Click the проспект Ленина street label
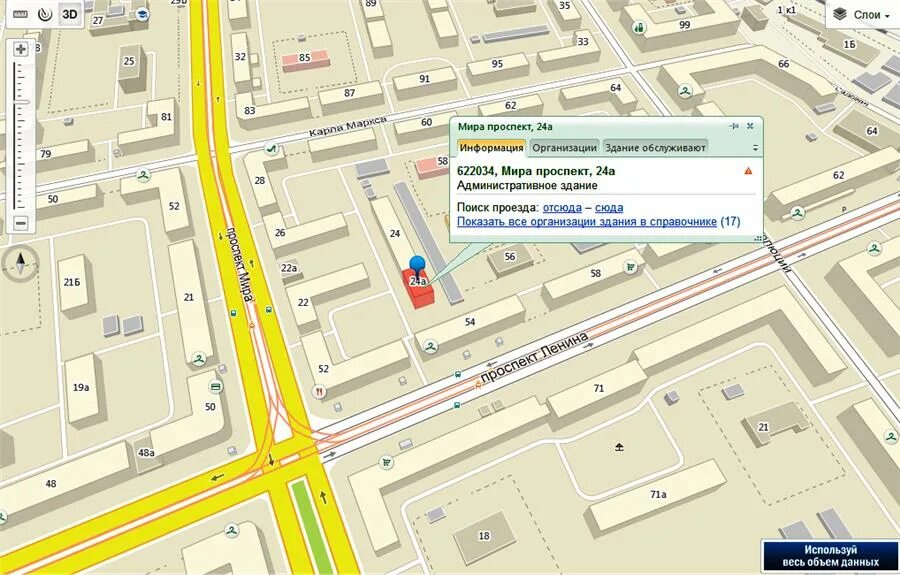 [535, 358]
